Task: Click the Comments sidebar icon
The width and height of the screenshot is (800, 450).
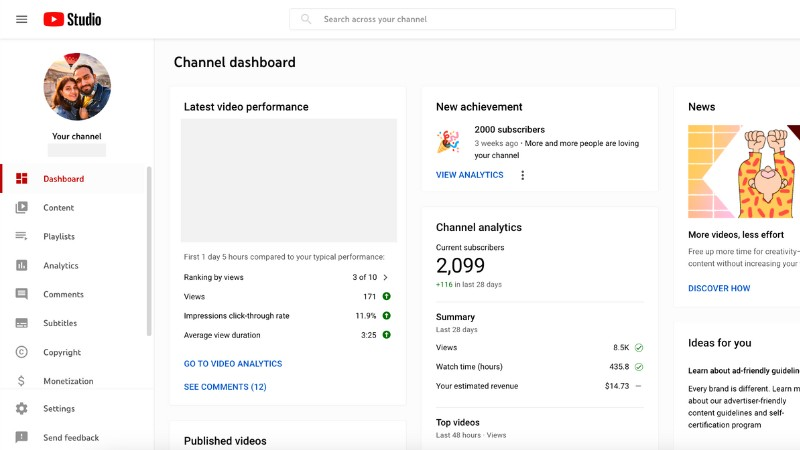Action: 21,295
